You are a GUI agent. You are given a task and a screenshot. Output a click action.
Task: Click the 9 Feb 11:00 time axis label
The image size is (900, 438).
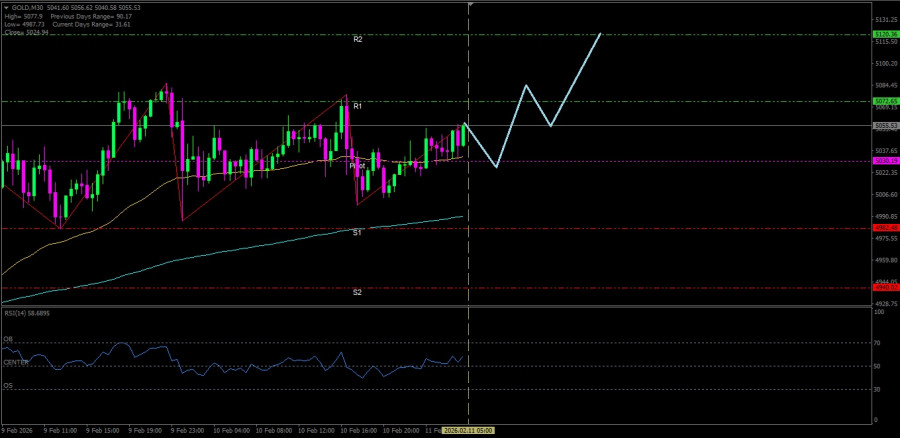click(62, 431)
